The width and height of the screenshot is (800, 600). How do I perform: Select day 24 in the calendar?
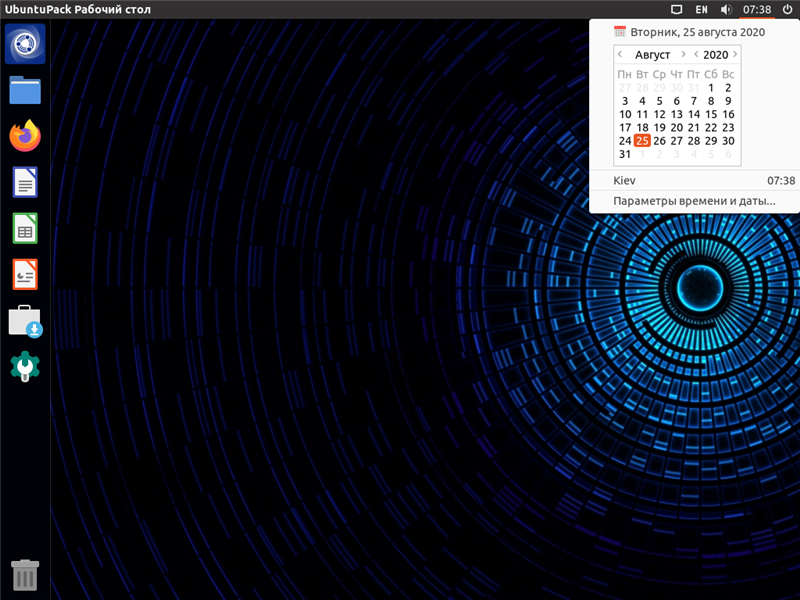(x=625, y=141)
